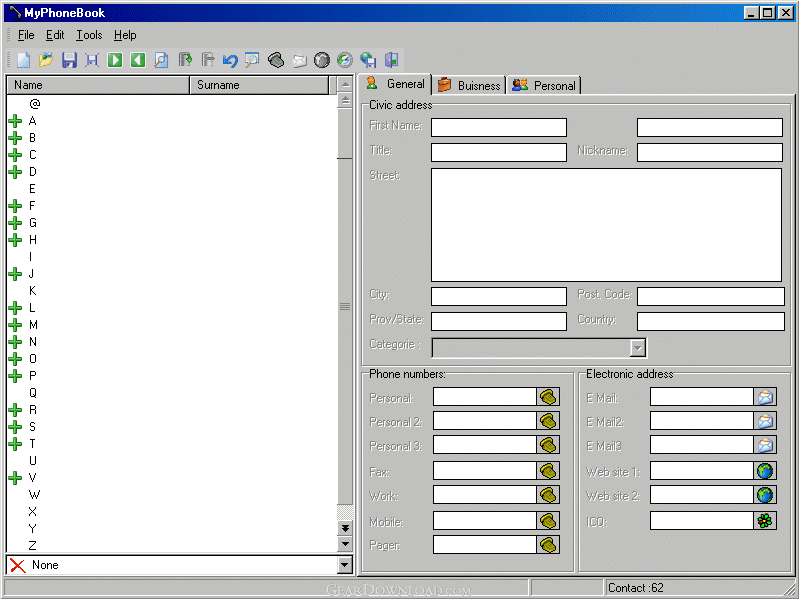The height and width of the screenshot is (599, 799).
Task: Click the blue Undo arrow icon
Action: coord(230,60)
